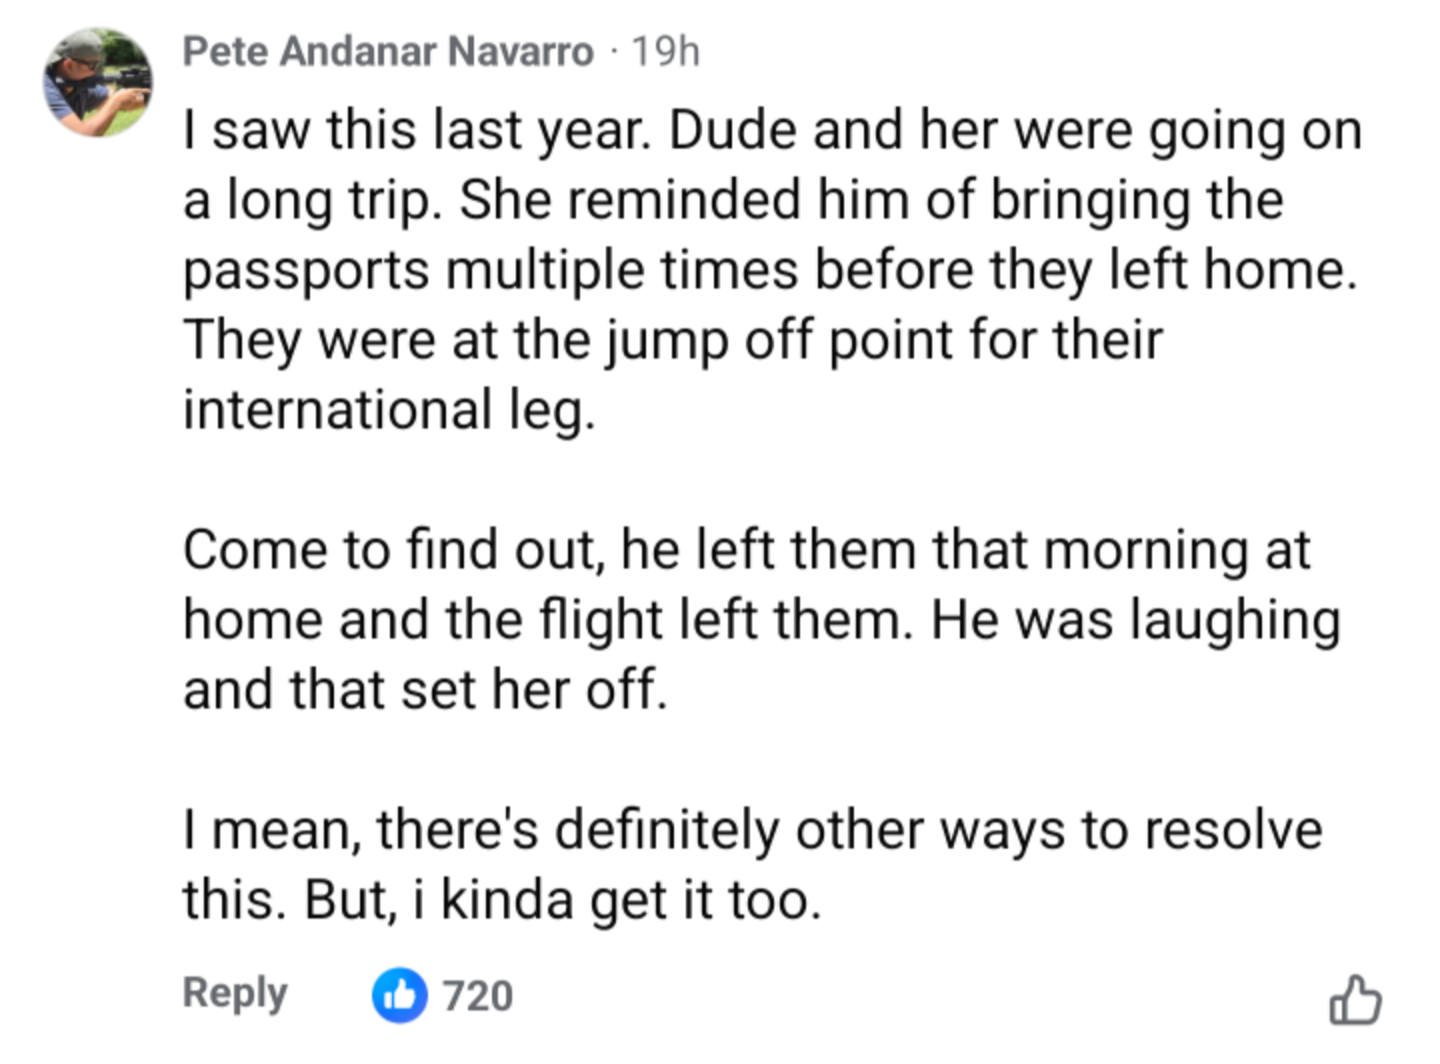Viewport: 1440px width, 1064px height.
Task: Click the Pete Andanar Navarro name link
Action: 388,51
